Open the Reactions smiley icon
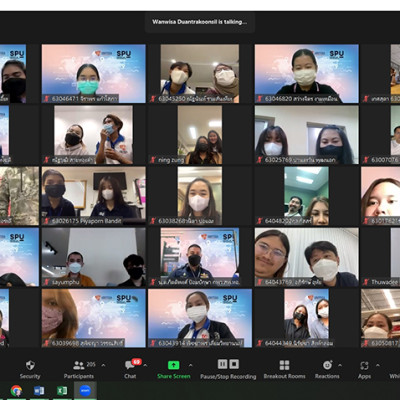Image resolution: width=400 pixels, height=400 pixels. coord(327,365)
